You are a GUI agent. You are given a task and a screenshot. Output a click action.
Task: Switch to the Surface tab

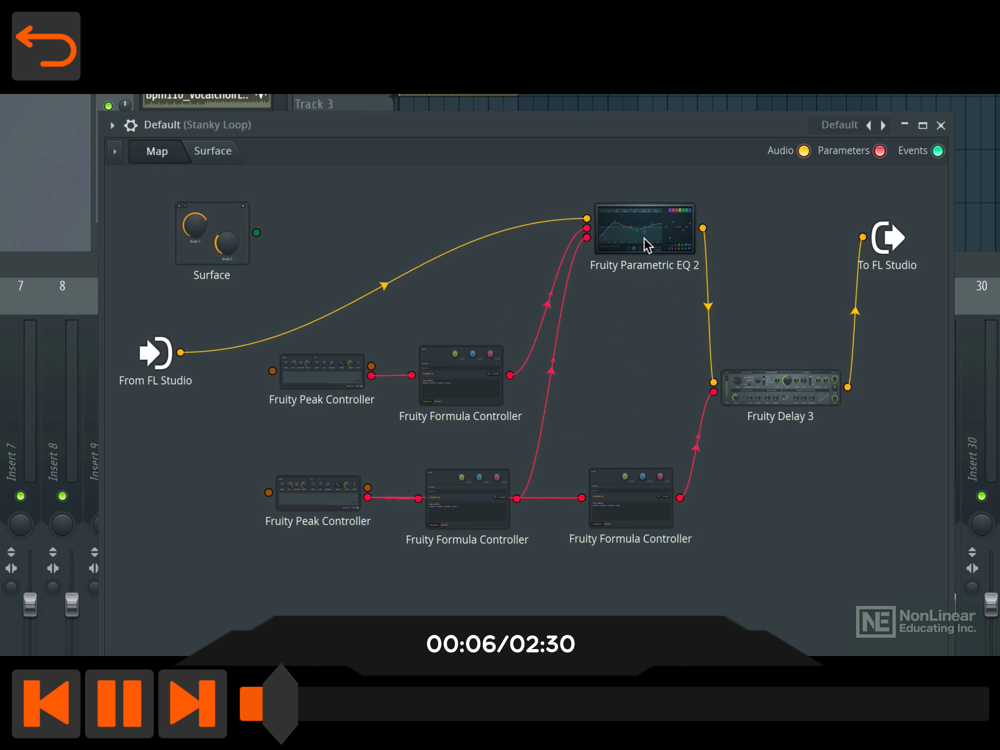pyautogui.click(x=213, y=151)
